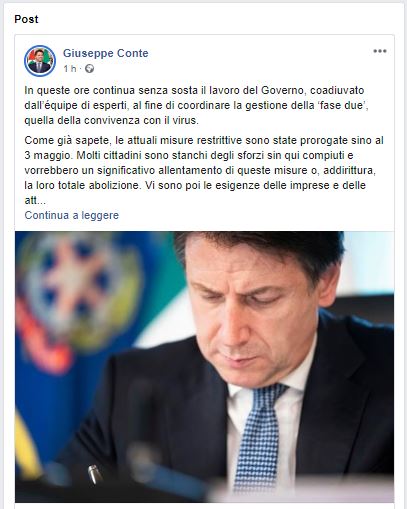Click the first paragraph beginning 'In queste ore'
This screenshot has height=509, width=407.
pyautogui.click(x=197, y=105)
